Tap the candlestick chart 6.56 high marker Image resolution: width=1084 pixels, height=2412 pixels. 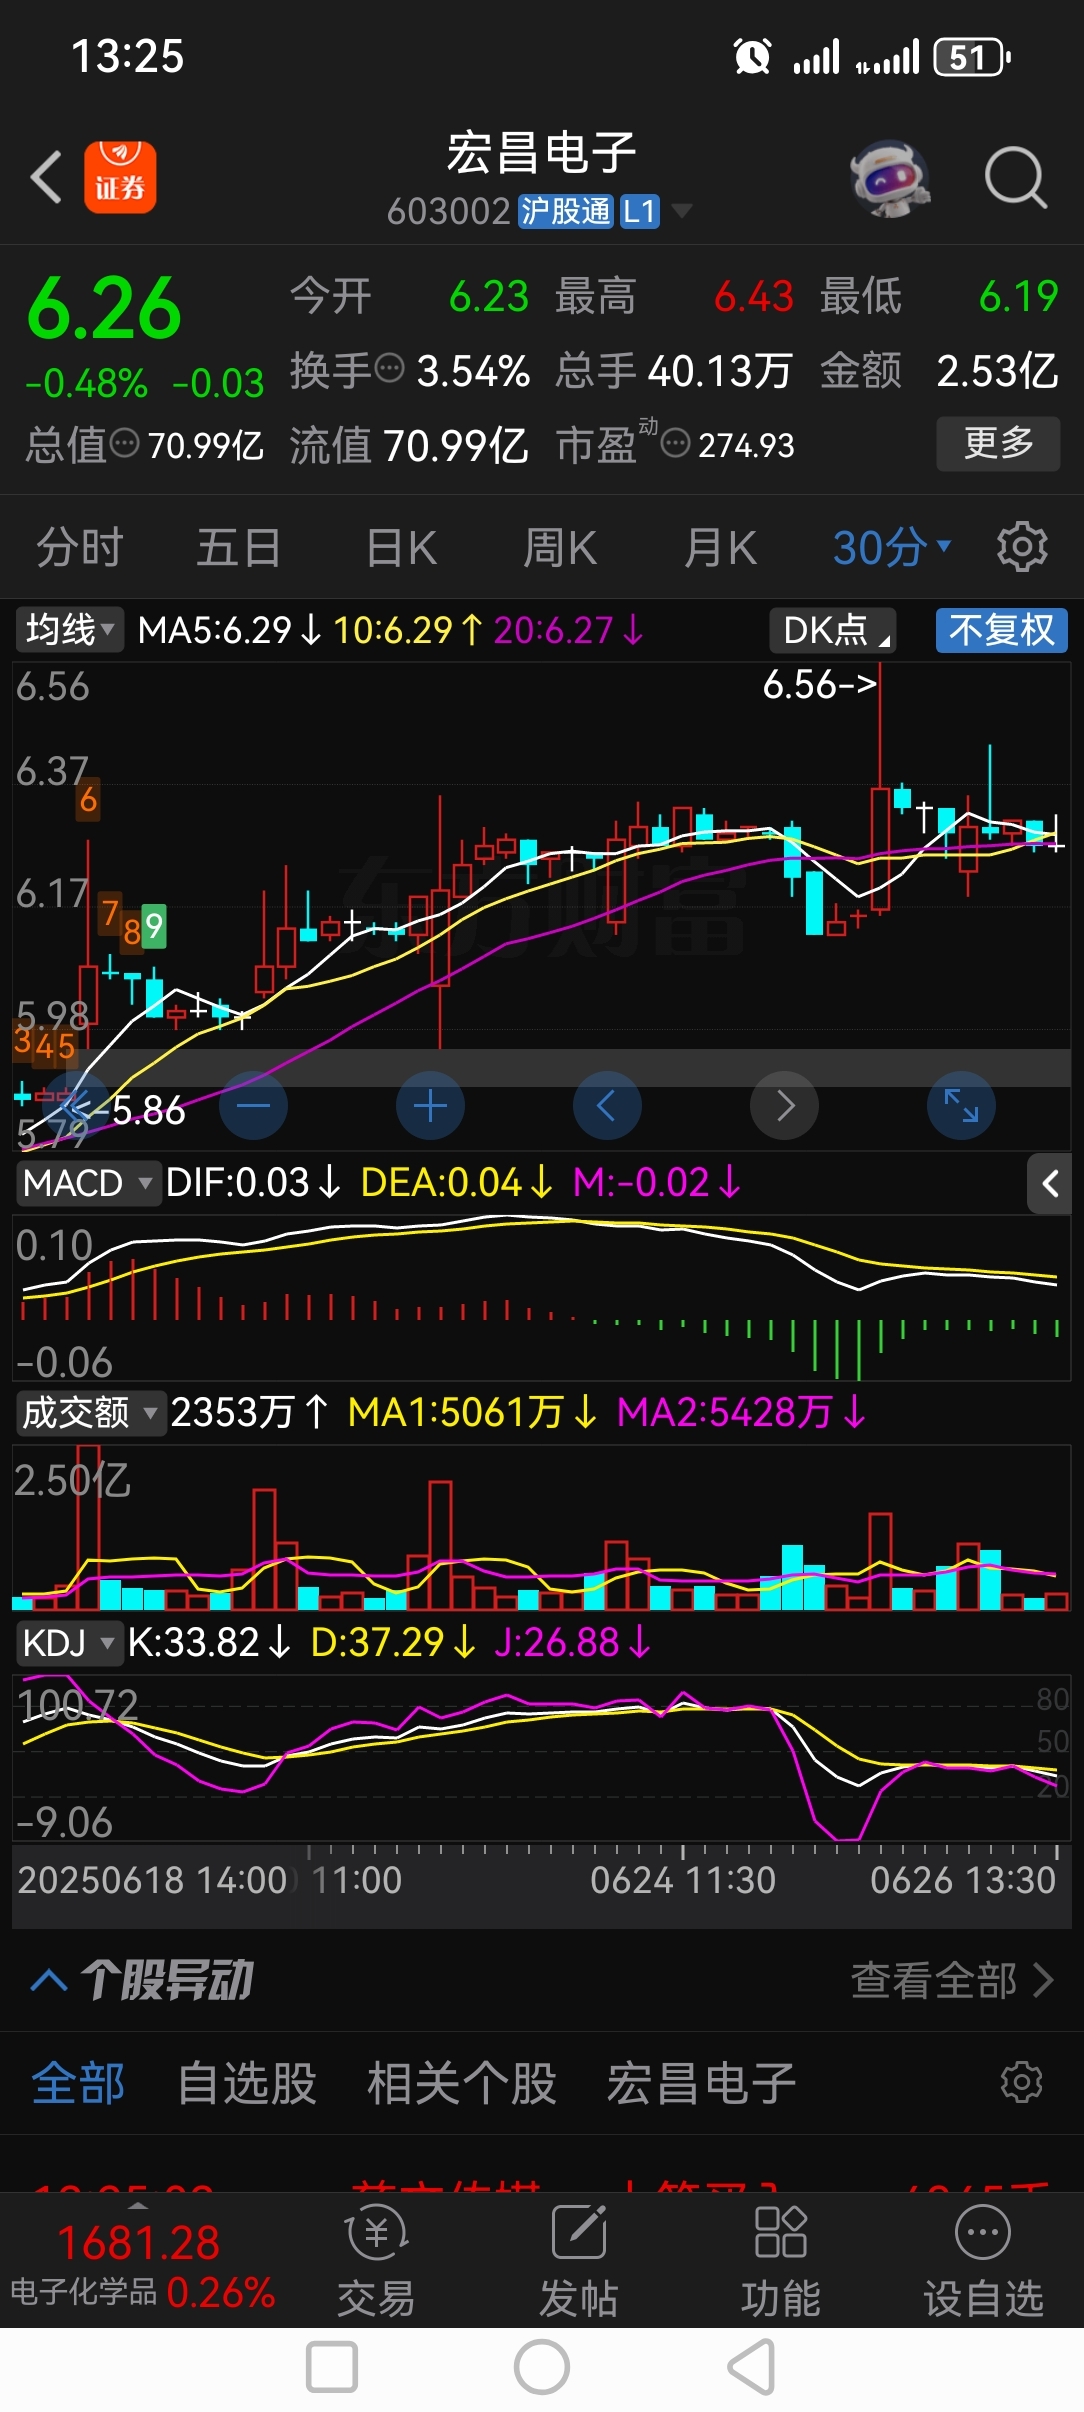[819, 685]
